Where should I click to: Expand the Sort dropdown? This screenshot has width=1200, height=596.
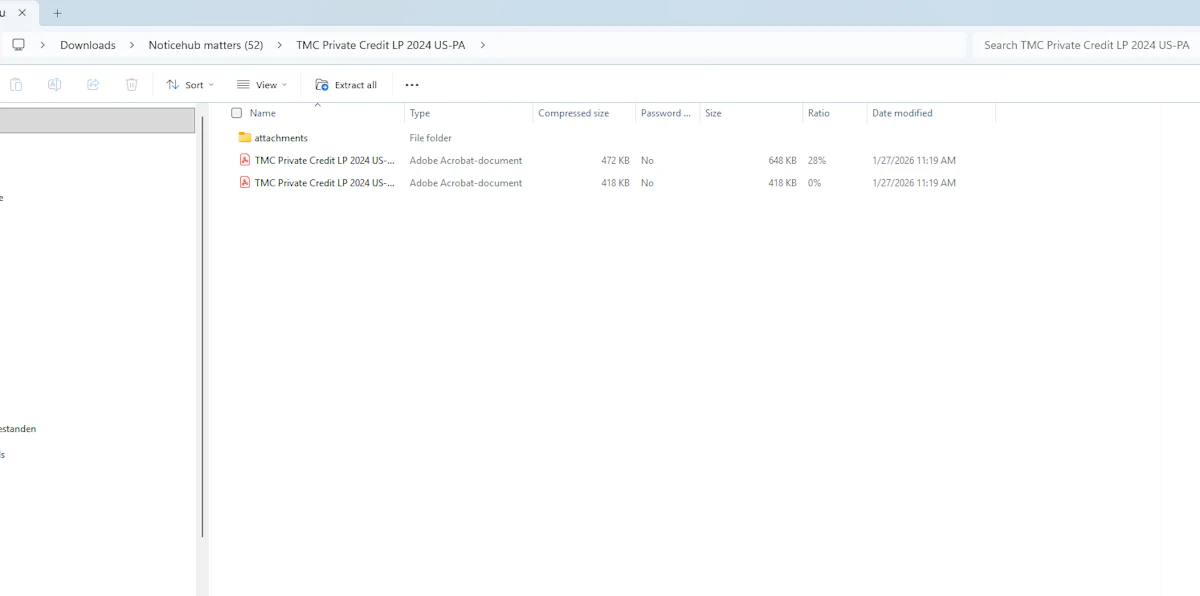click(x=190, y=85)
